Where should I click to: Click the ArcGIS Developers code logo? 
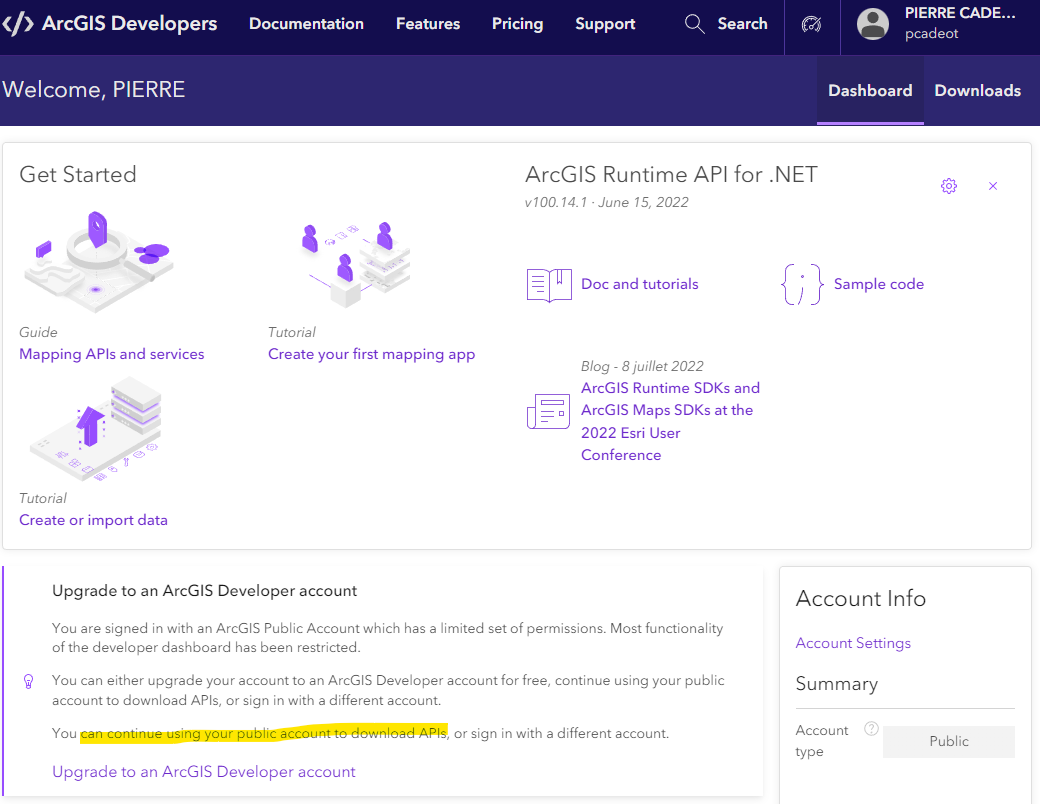(x=16, y=23)
